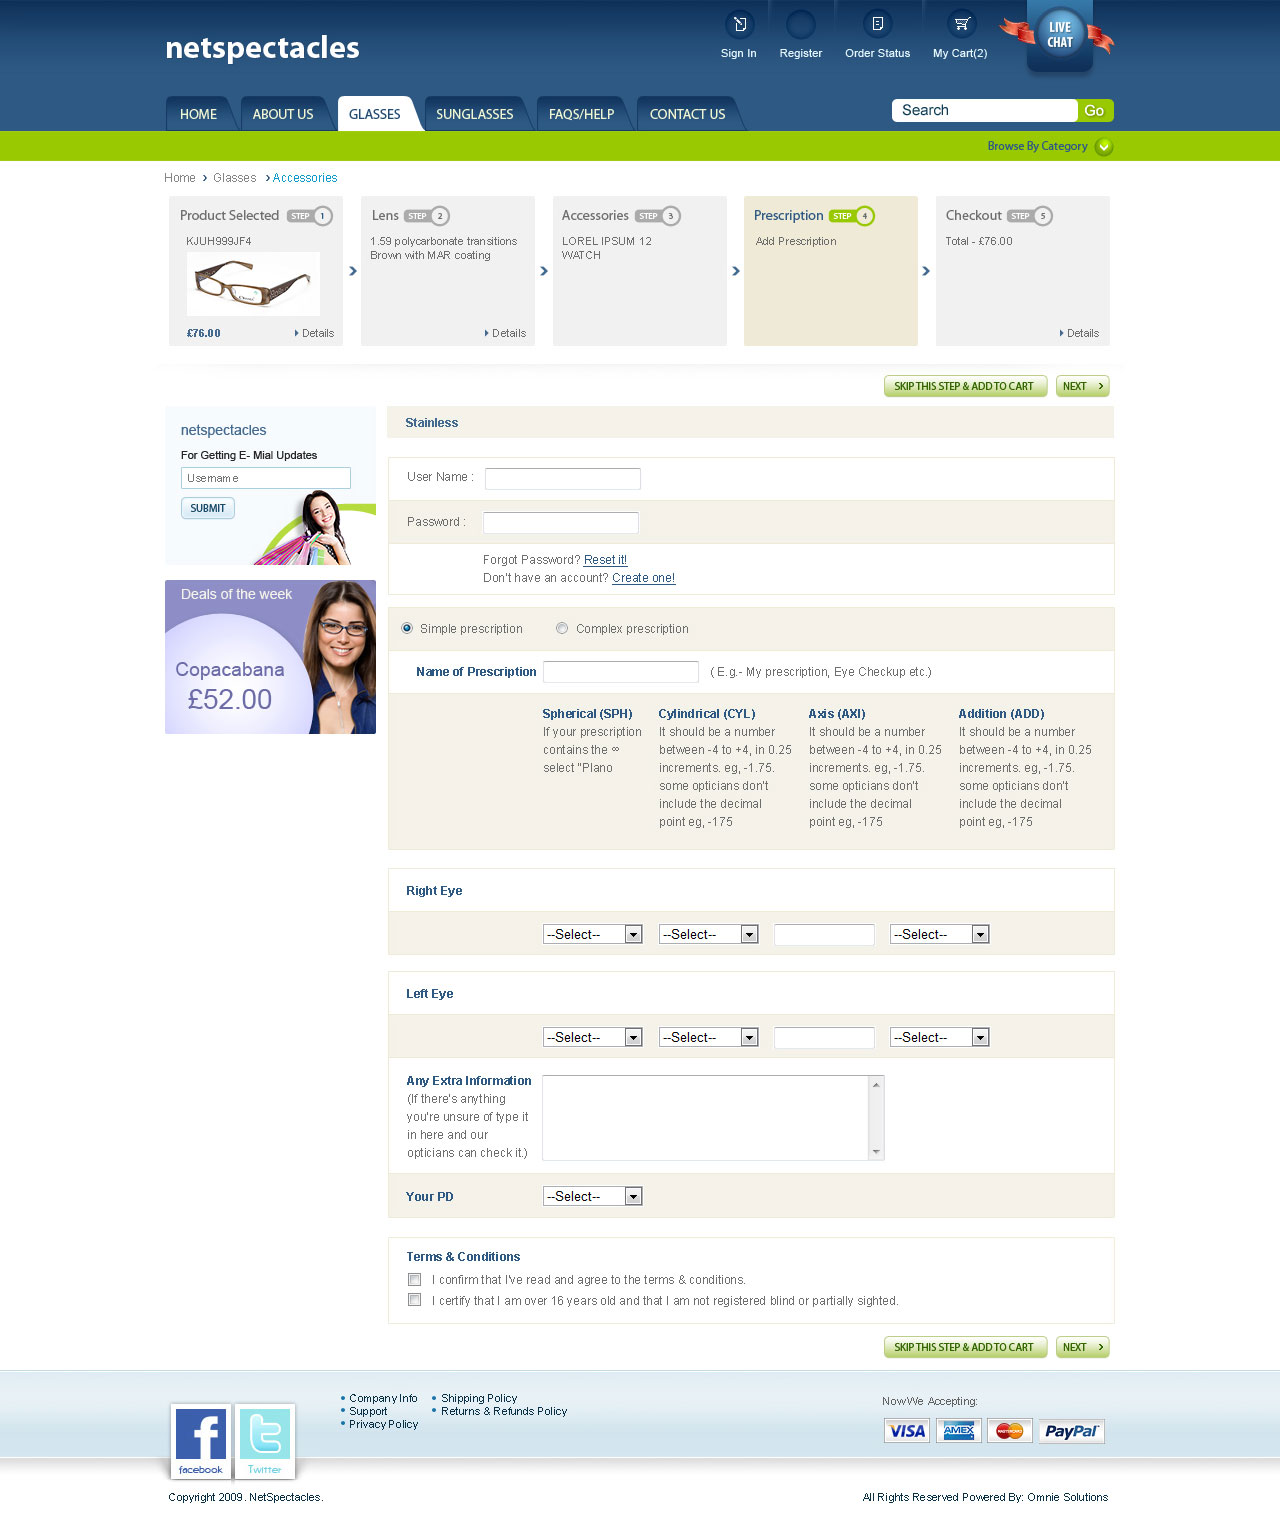Click the Step 5 Checkout badge
The image size is (1280, 1529).
pos(1030,216)
